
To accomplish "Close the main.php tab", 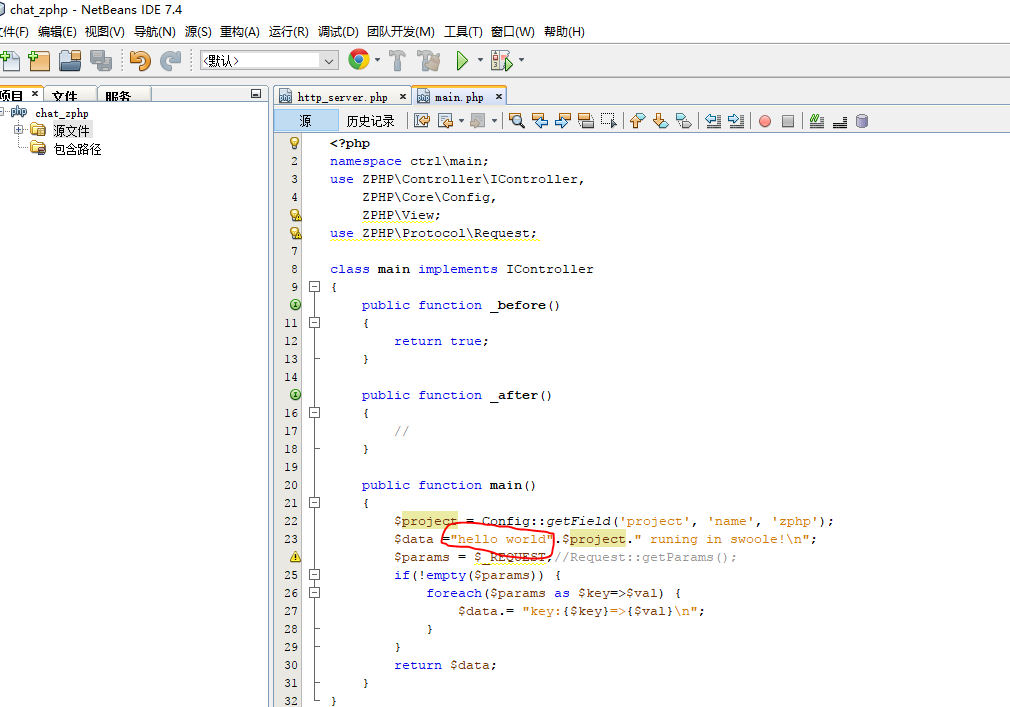I will (x=499, y=97).
